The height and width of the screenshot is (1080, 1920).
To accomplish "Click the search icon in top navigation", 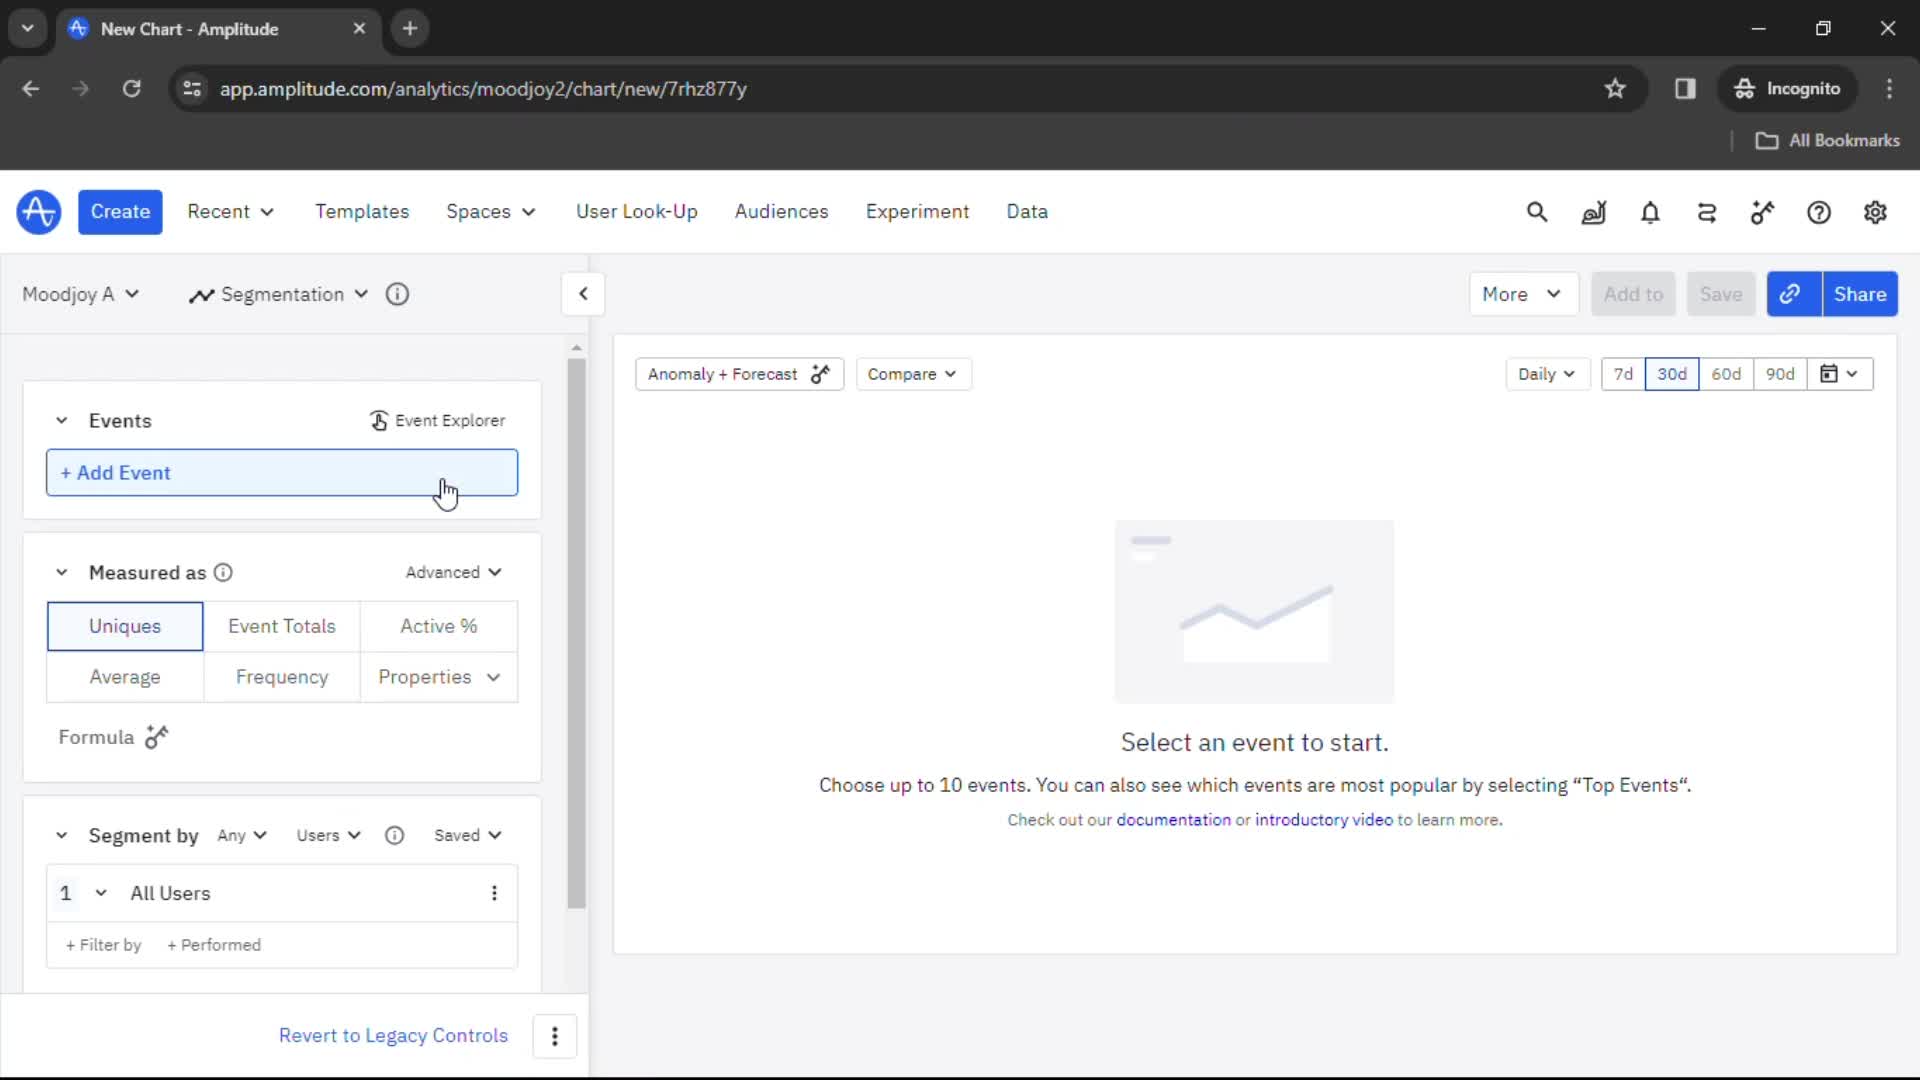I will tap(1536, 211).
